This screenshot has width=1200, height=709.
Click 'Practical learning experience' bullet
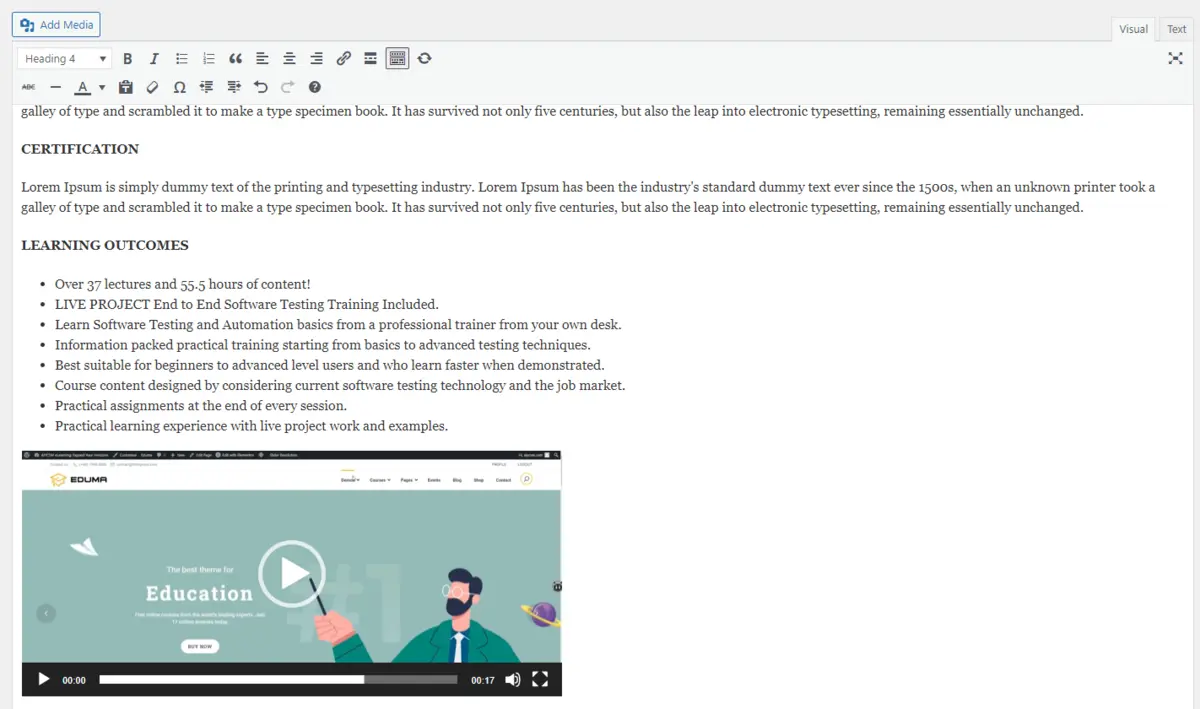click(251, 426)
